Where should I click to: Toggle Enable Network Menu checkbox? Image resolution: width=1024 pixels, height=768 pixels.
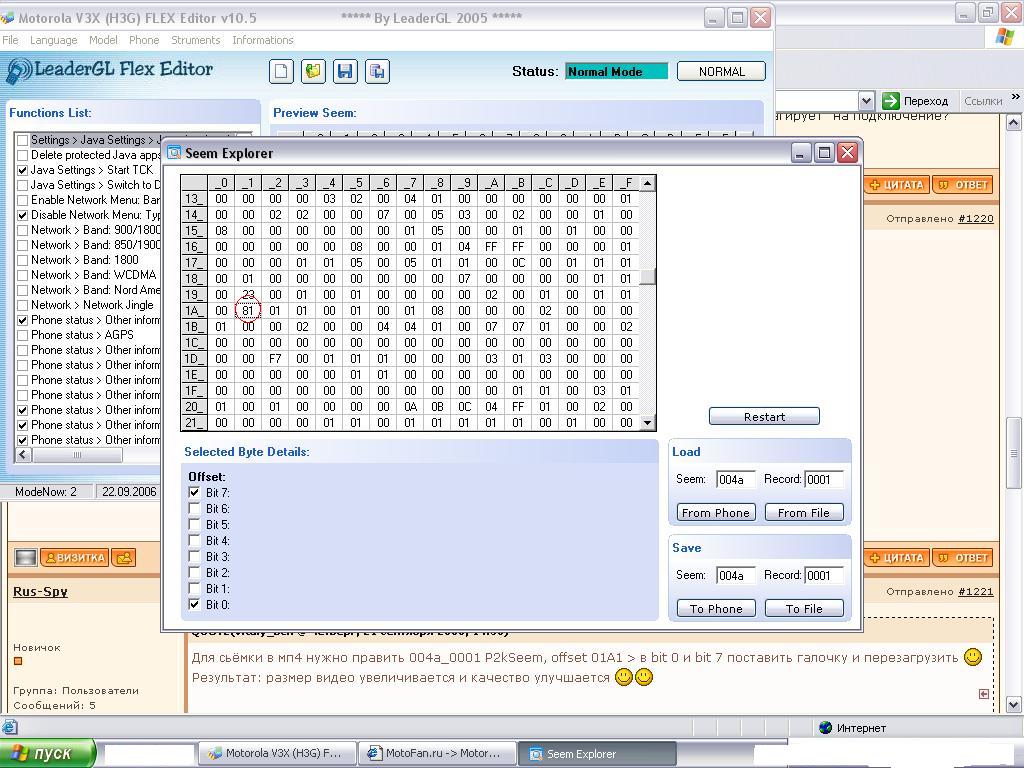[23, 200]
